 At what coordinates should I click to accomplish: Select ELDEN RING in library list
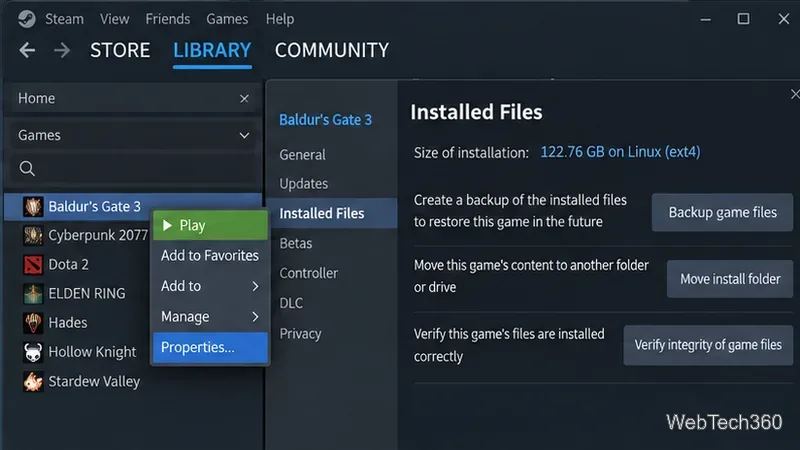[x=87, y=294]
